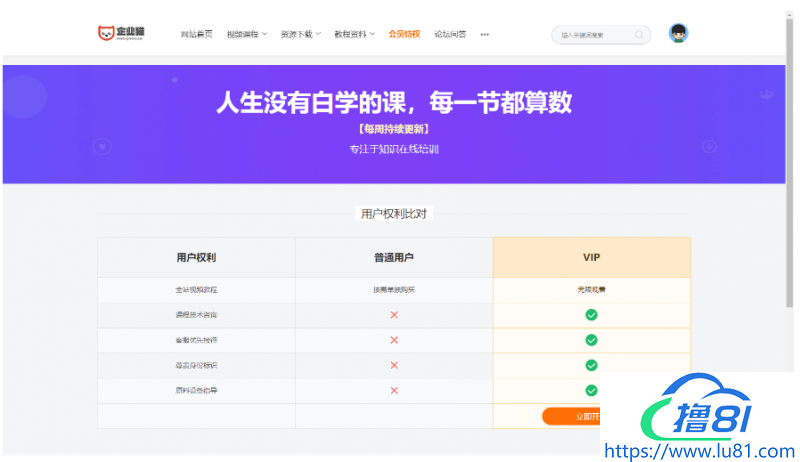Click red X in 课程技术咨询 row
This screenshot has height=462, width=800.
click(394, 314)
